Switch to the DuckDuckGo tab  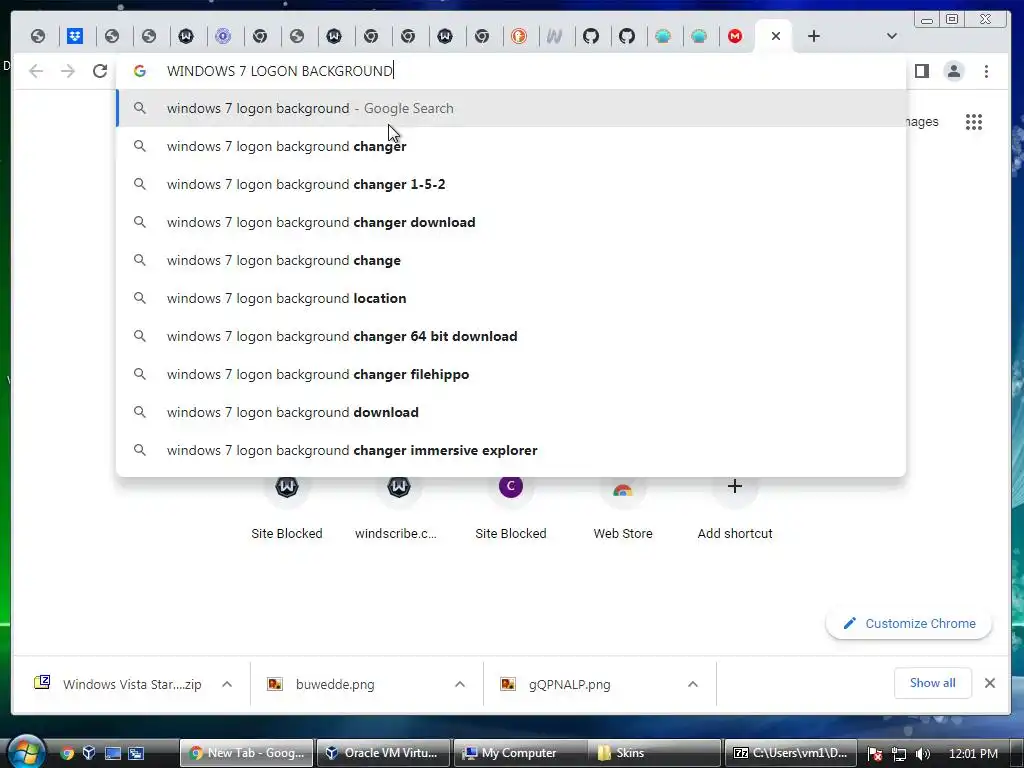pyautogui.click(x=519, y=37)
